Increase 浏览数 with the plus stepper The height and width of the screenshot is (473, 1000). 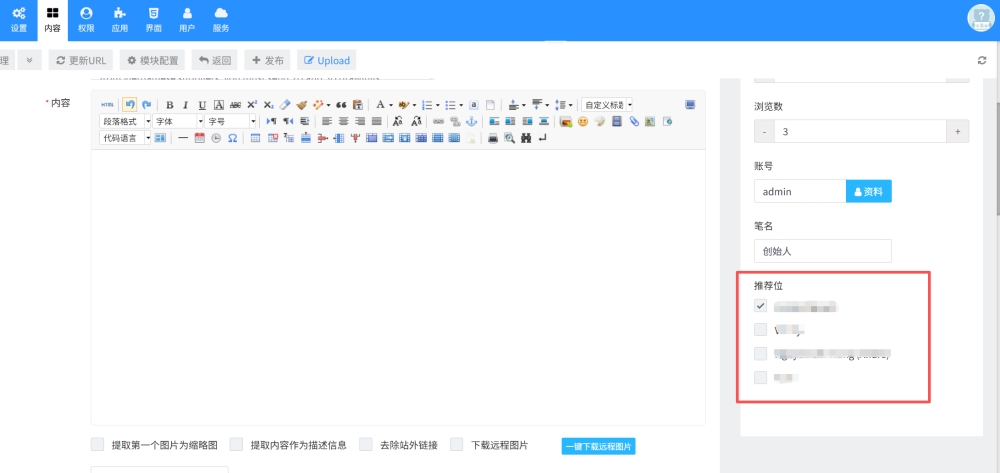(x=957, y=132)
